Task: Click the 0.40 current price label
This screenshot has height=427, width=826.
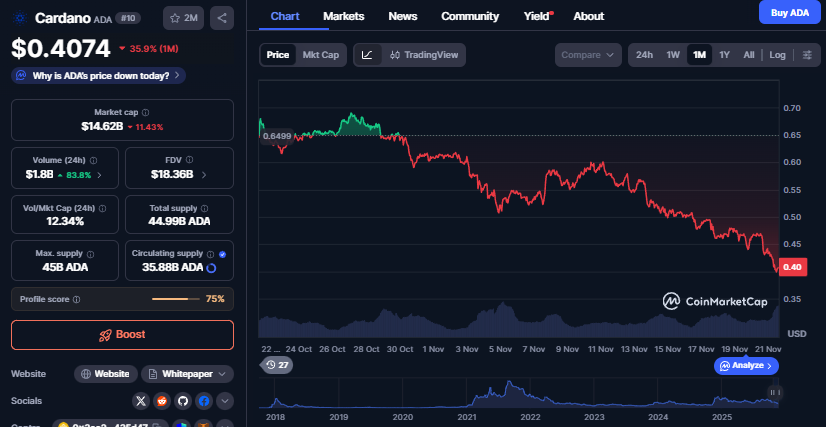Action: coord(792,267)
